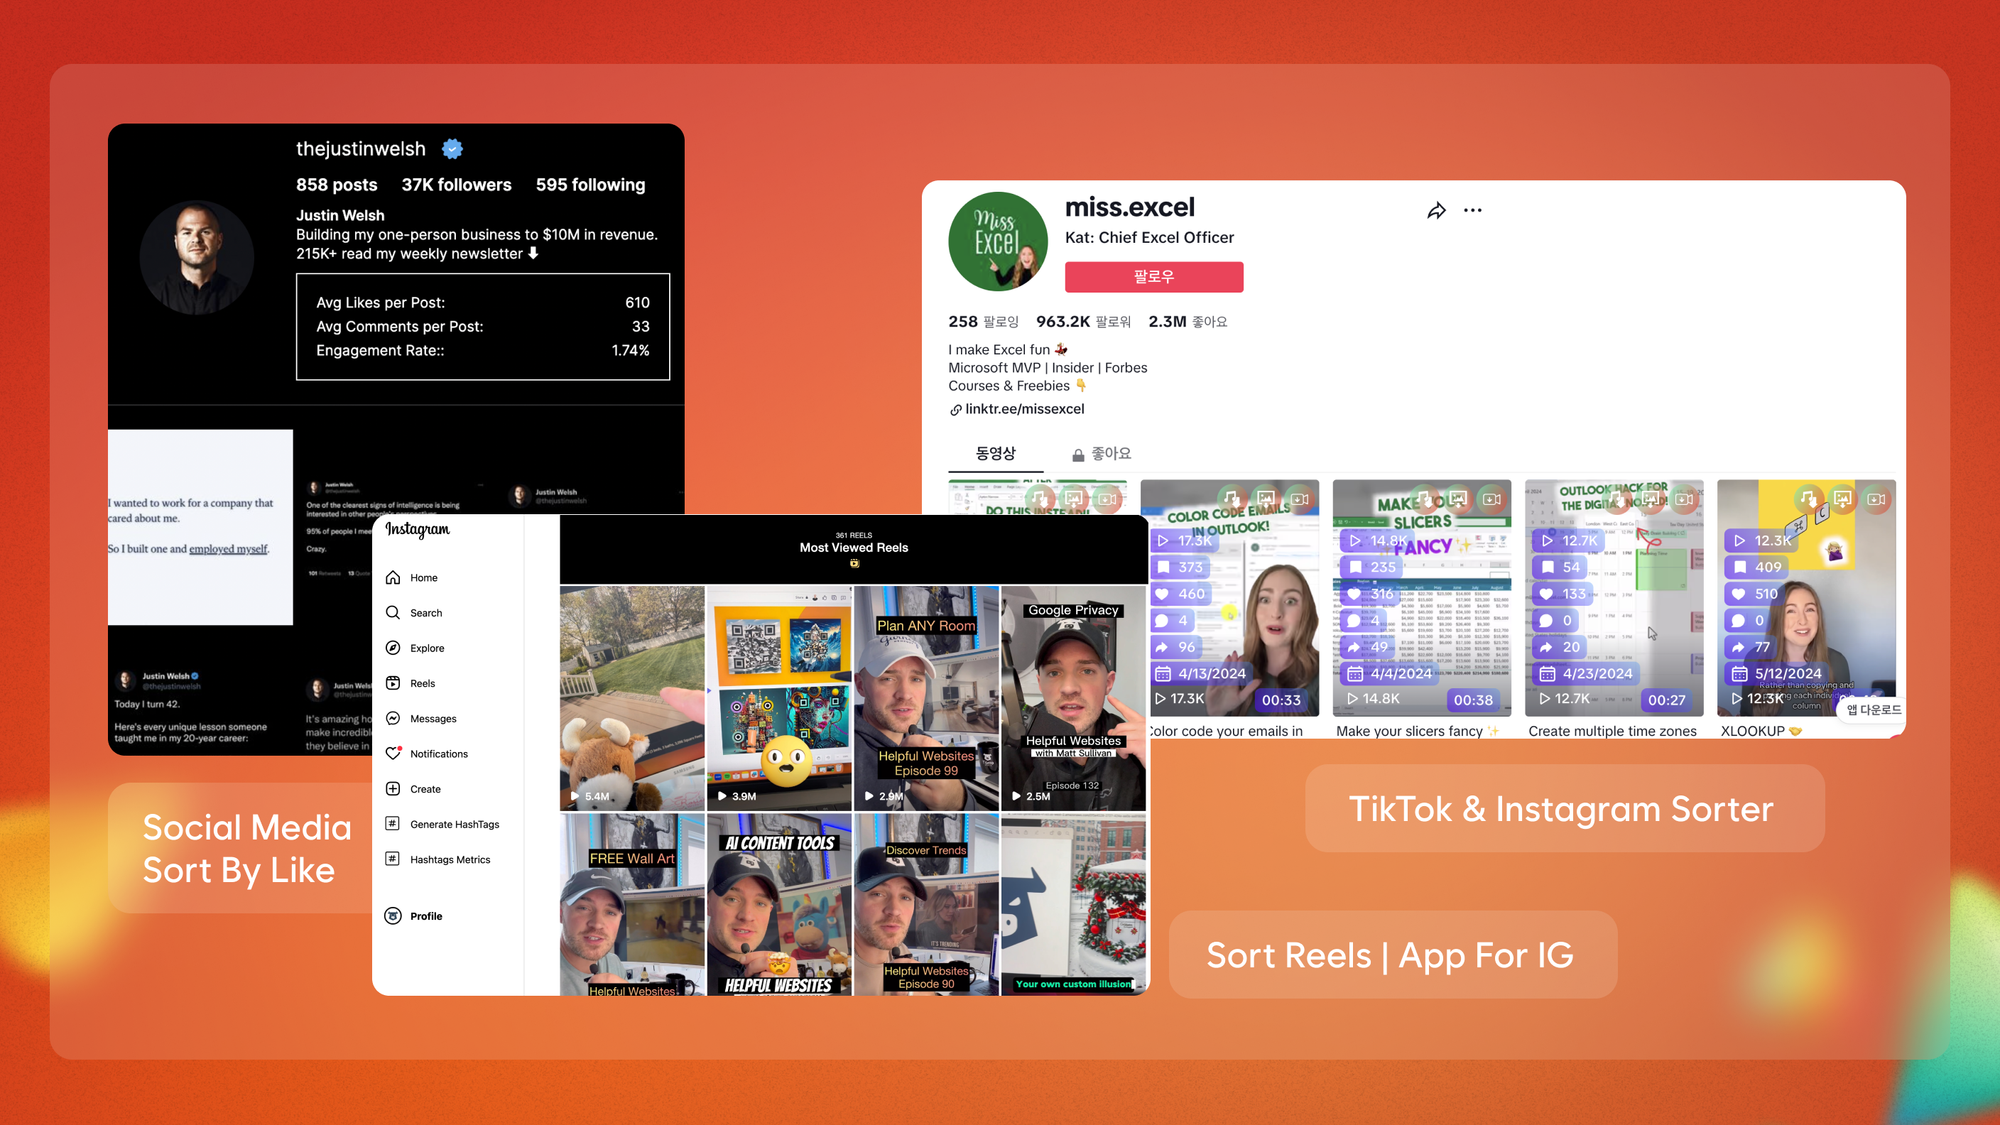Open the AI CONTENT TOOLS reel
This screenshot has width=2000, height=1125.
[x=779, y=904]
